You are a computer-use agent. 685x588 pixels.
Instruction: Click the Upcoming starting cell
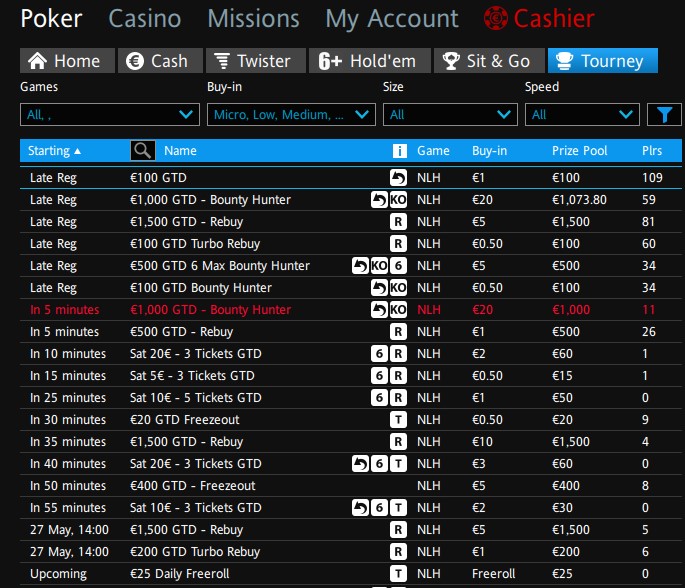58,574
